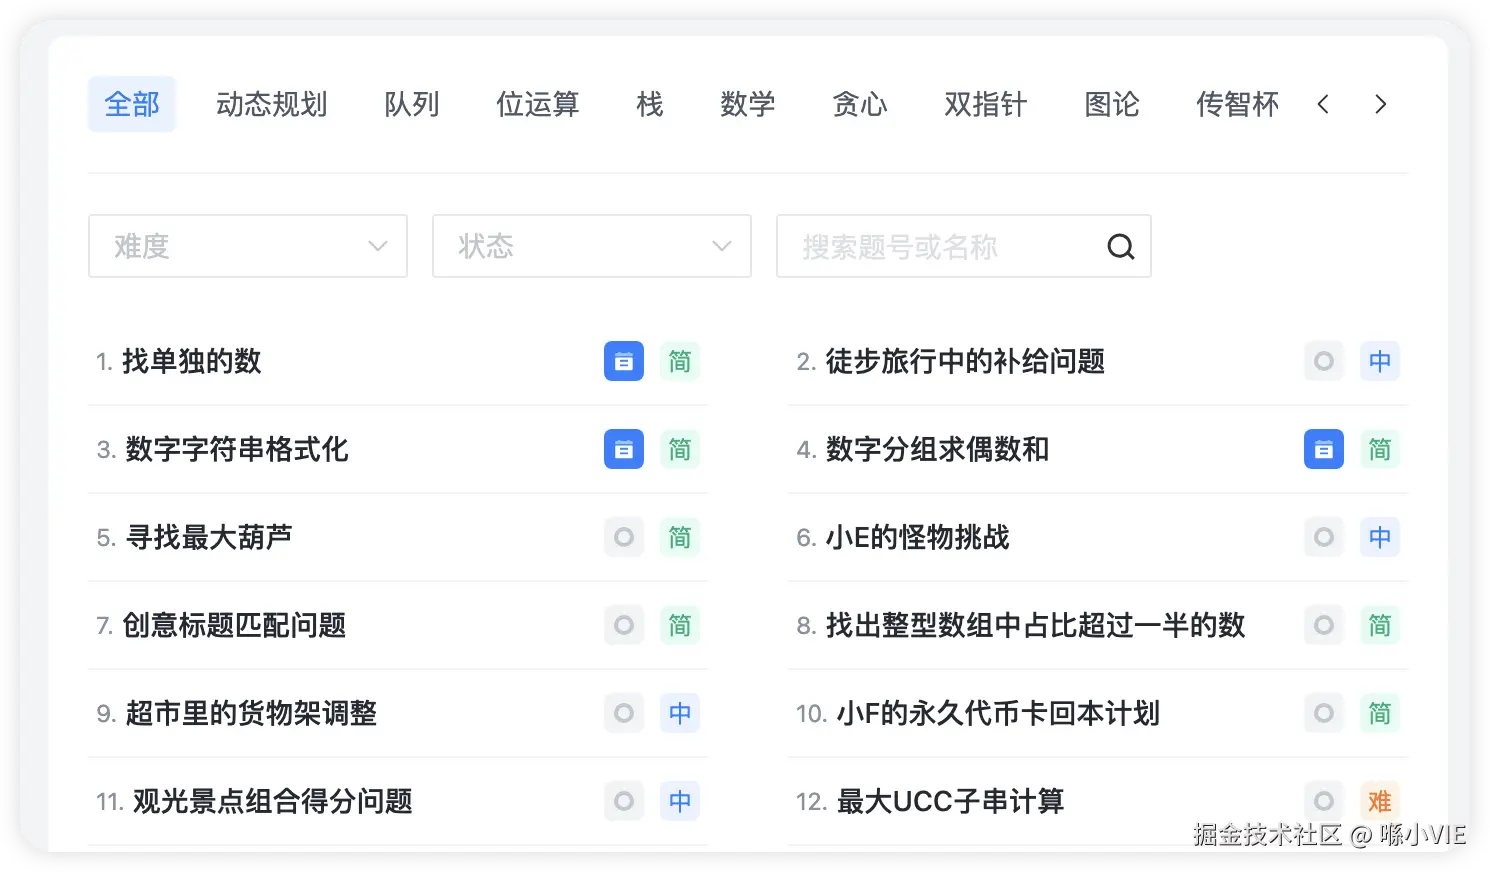Screen dimensions: 1490x872
Task: Click the solved marker for 数字分组求偶数和
Action: [1323, 449]
